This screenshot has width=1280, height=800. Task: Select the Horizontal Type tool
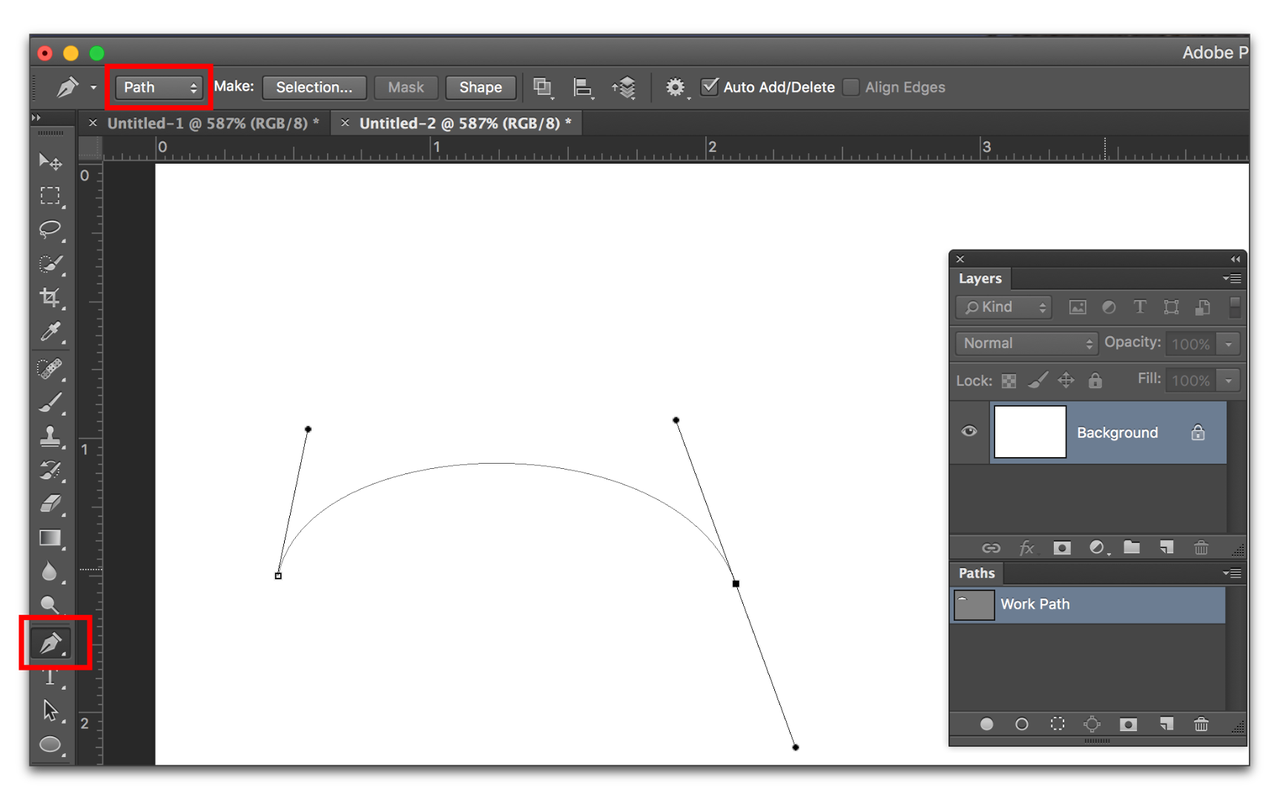pos(52,677)
